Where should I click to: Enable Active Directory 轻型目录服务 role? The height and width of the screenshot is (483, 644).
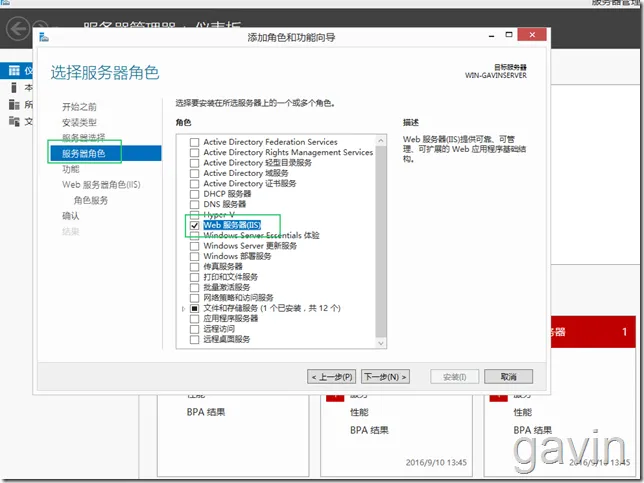click(194, 163)
